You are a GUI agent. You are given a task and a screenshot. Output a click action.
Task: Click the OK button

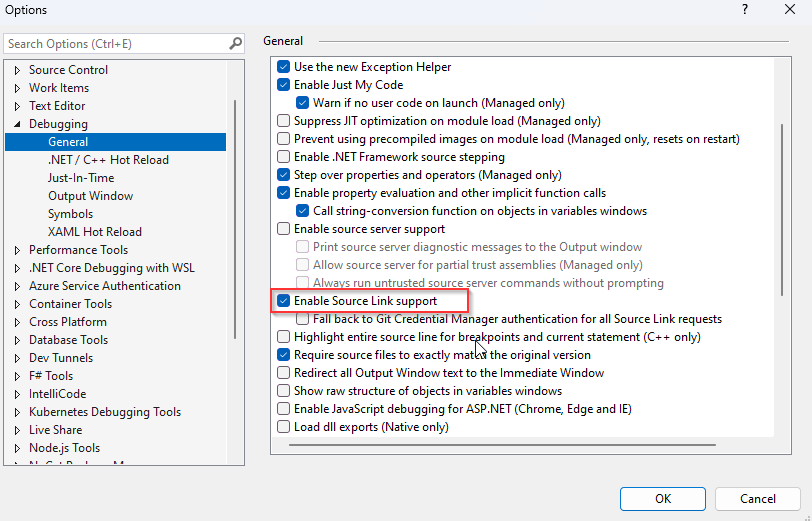click(x=663, y=499)
